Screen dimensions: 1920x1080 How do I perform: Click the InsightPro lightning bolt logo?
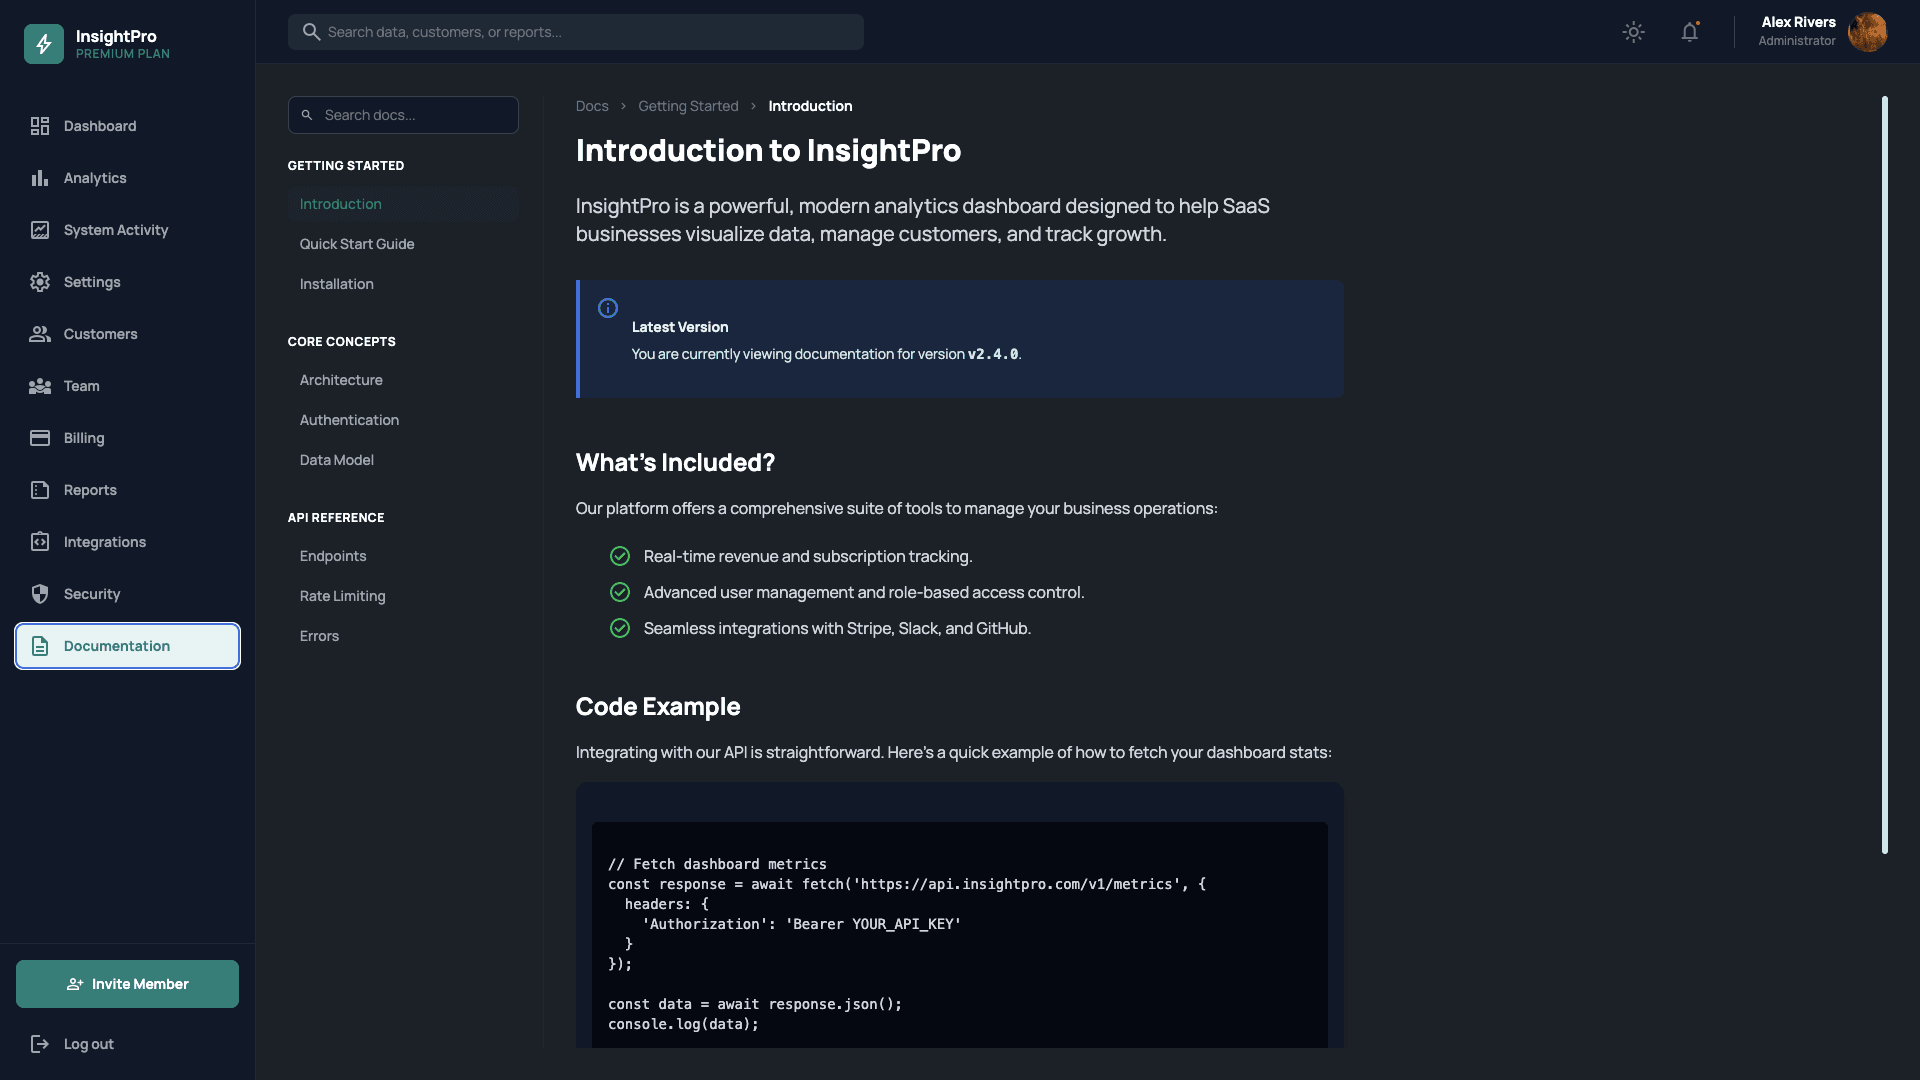tap(43, 43)
